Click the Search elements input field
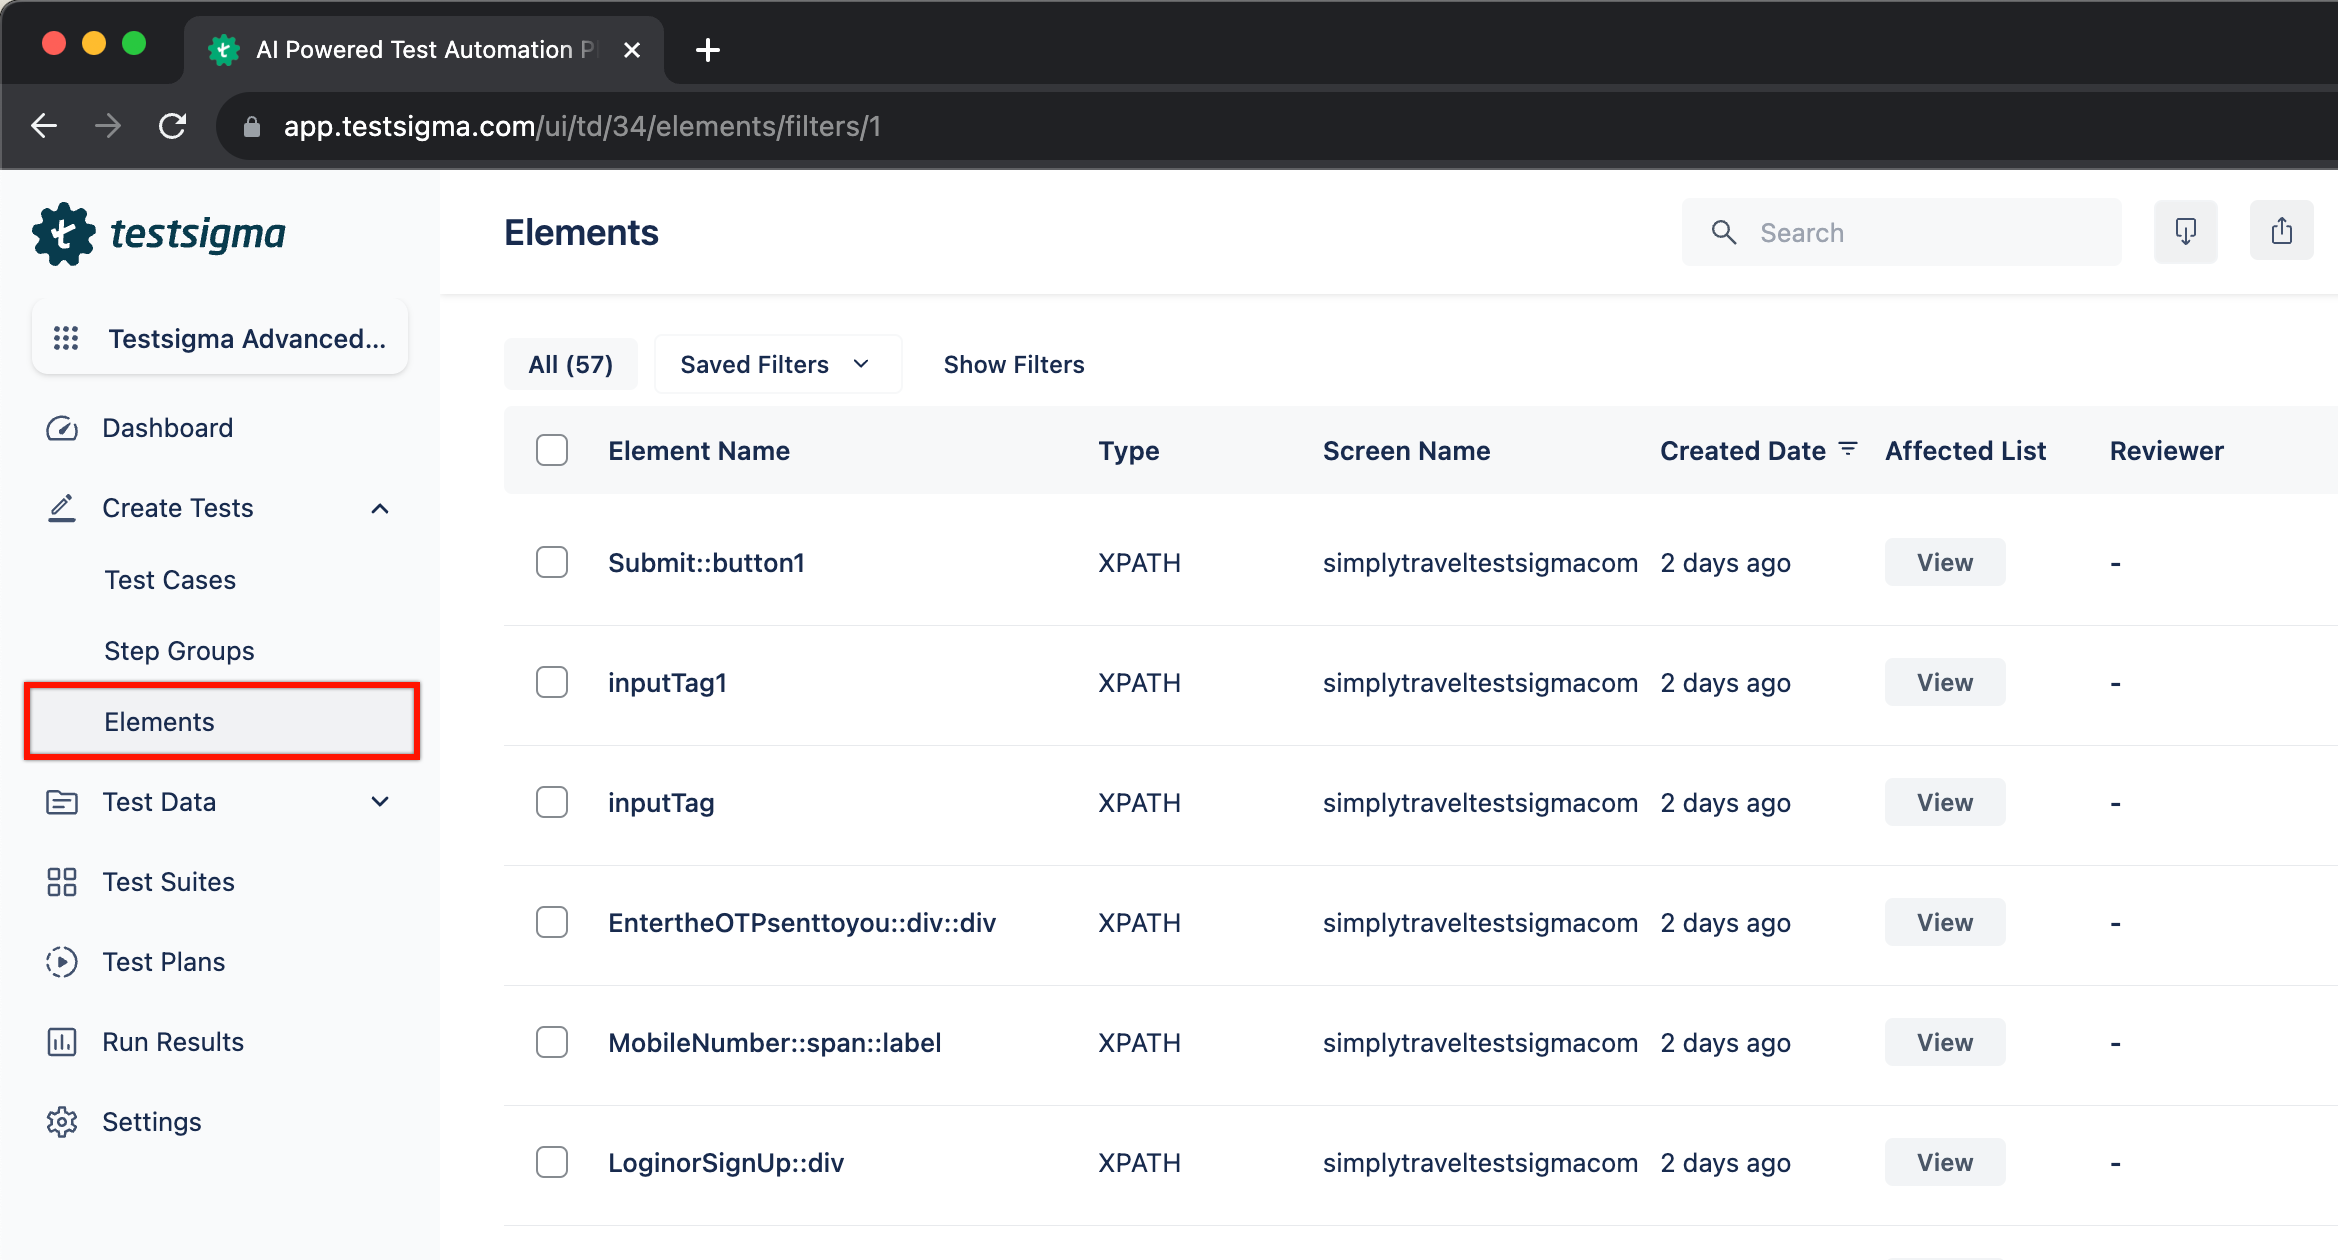 click(1902, 233)
